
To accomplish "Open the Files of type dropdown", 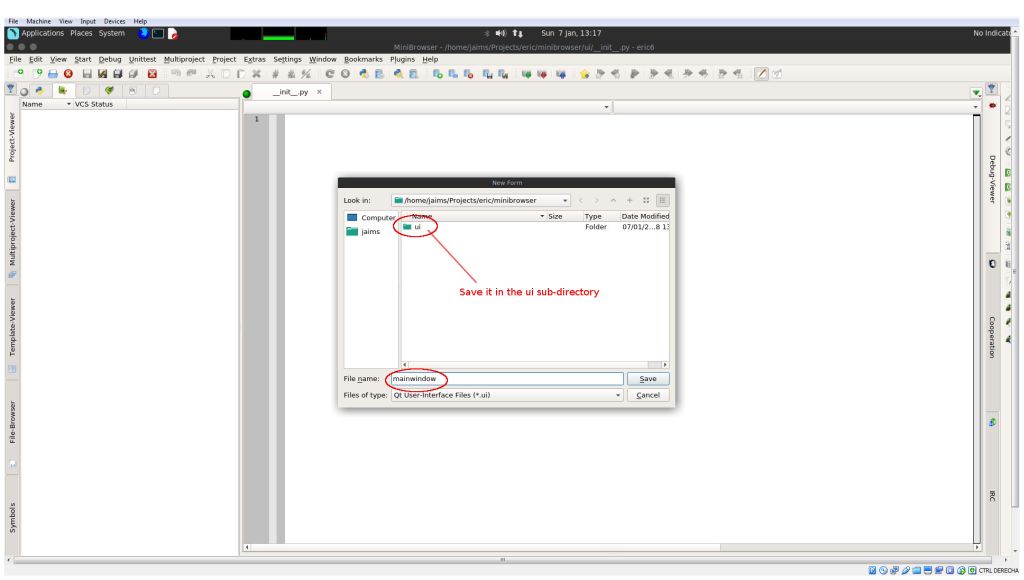I will pos(617,395).
